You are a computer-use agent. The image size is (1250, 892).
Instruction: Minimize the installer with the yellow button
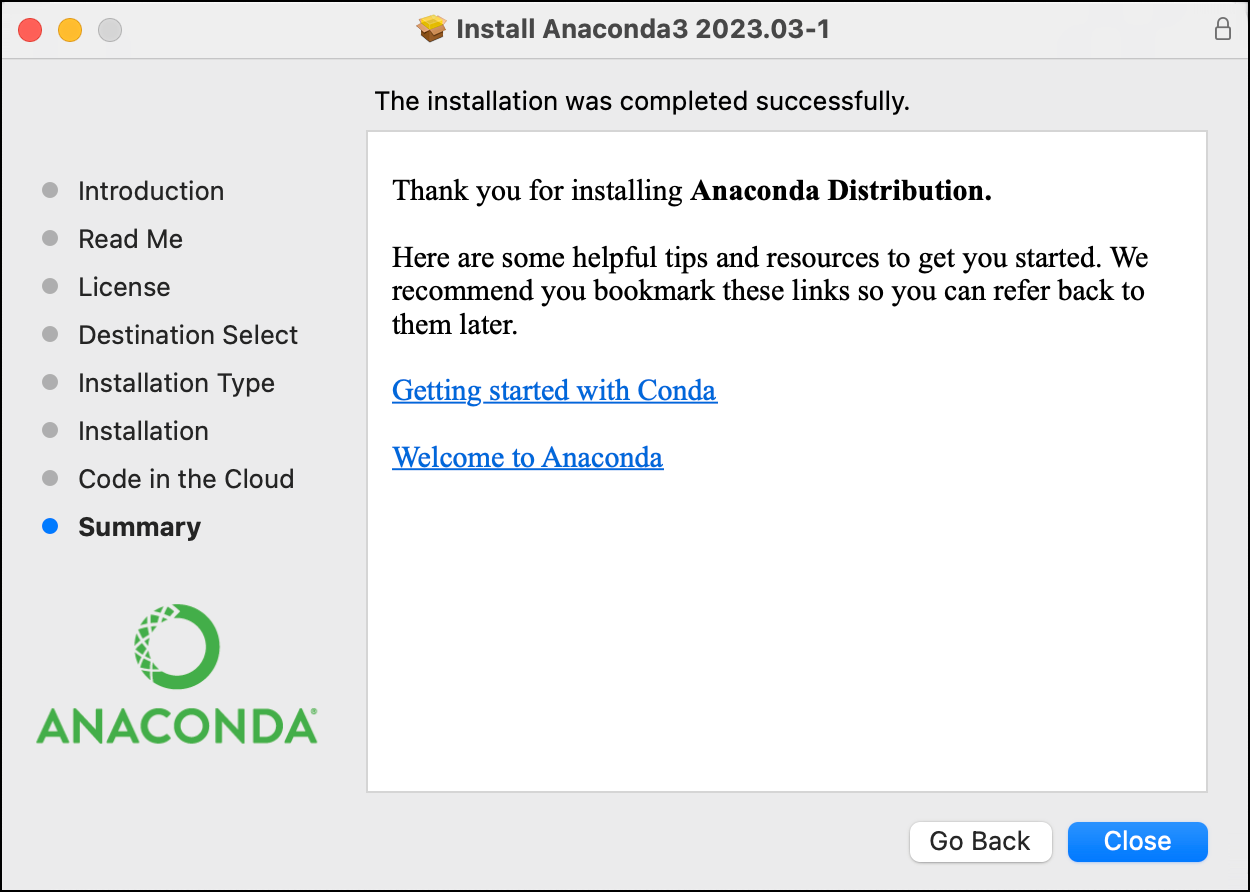(70, 30)
